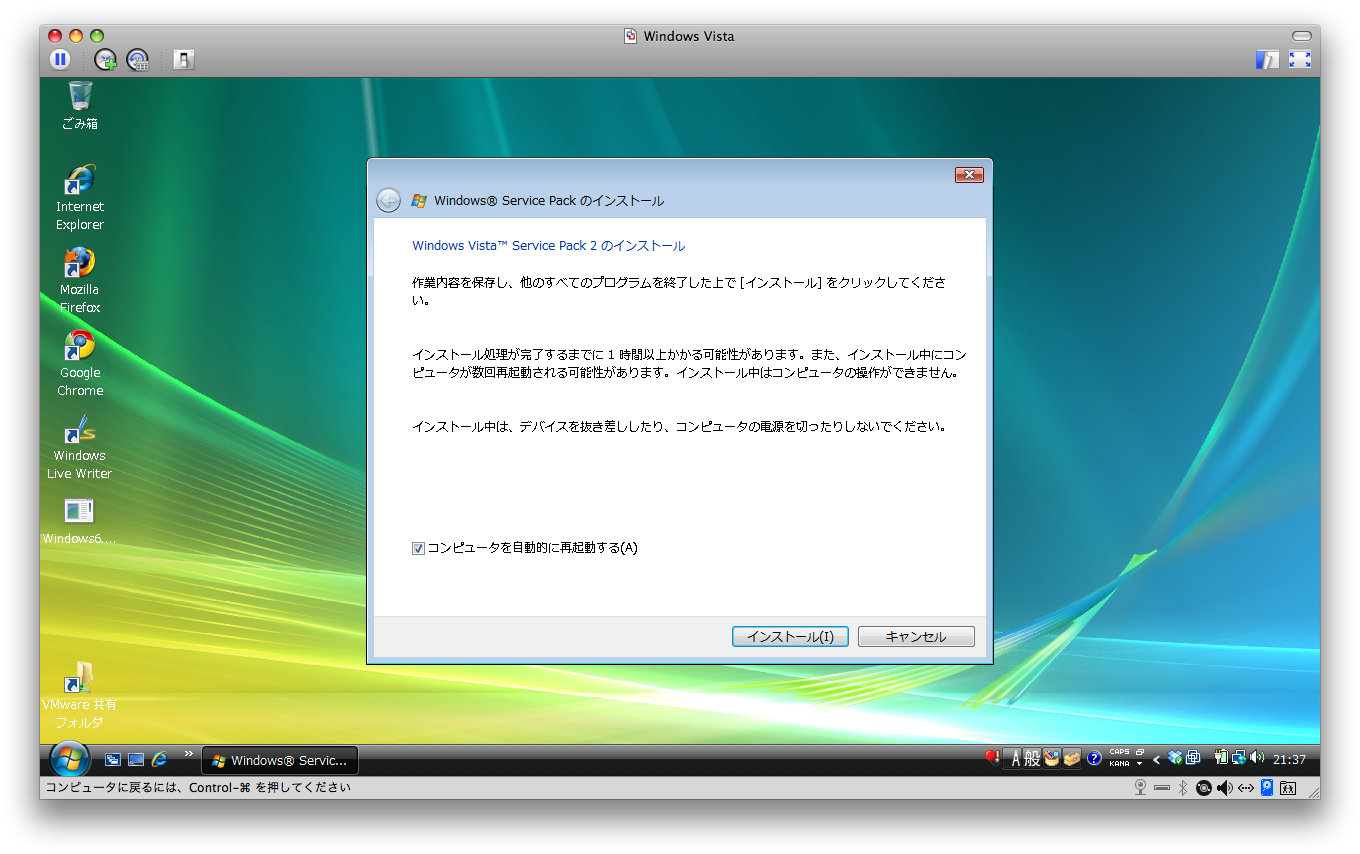This screenshot has height=854, width=1360.
Task: Revert to snapshot with the clock-calendar icon
Action: 138,59
